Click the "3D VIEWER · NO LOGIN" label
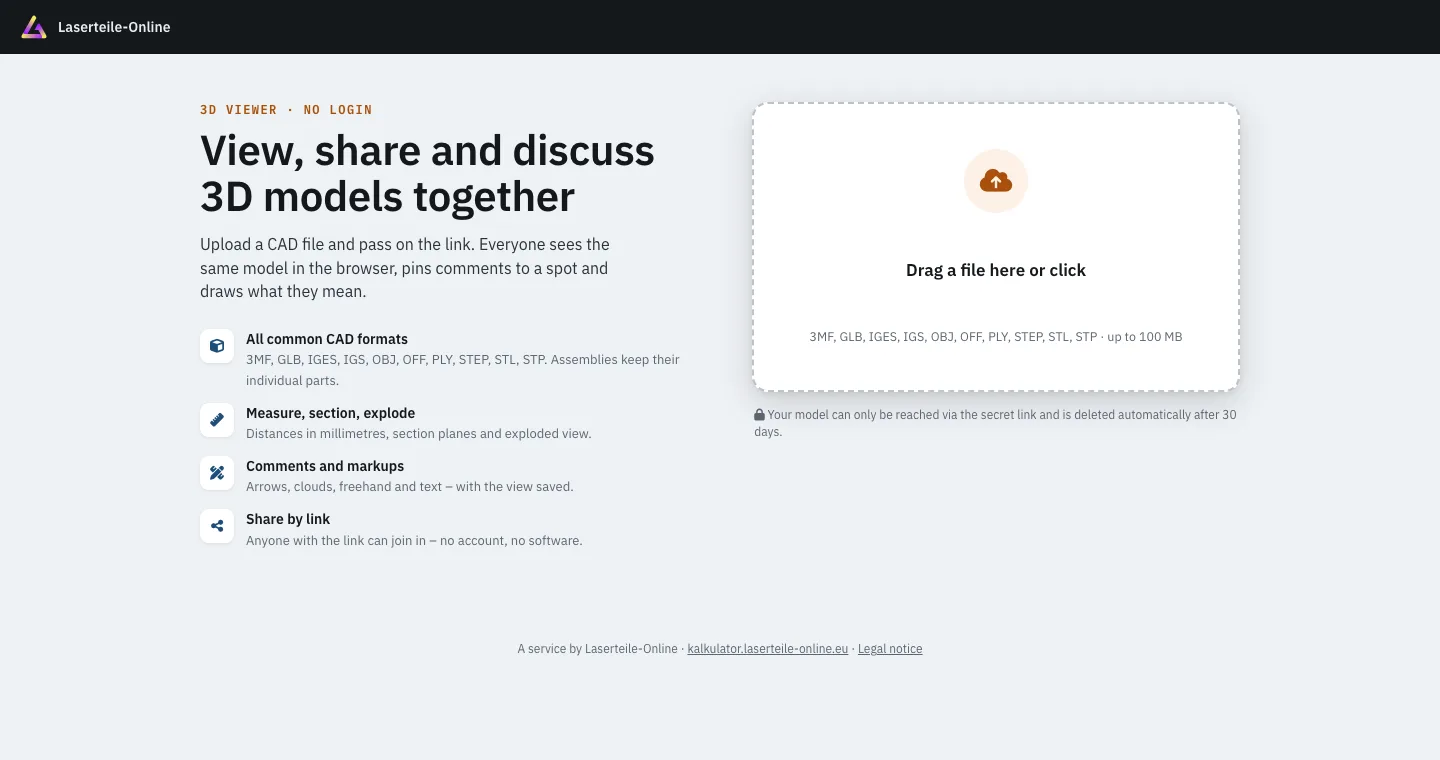 tap(286, 110)
